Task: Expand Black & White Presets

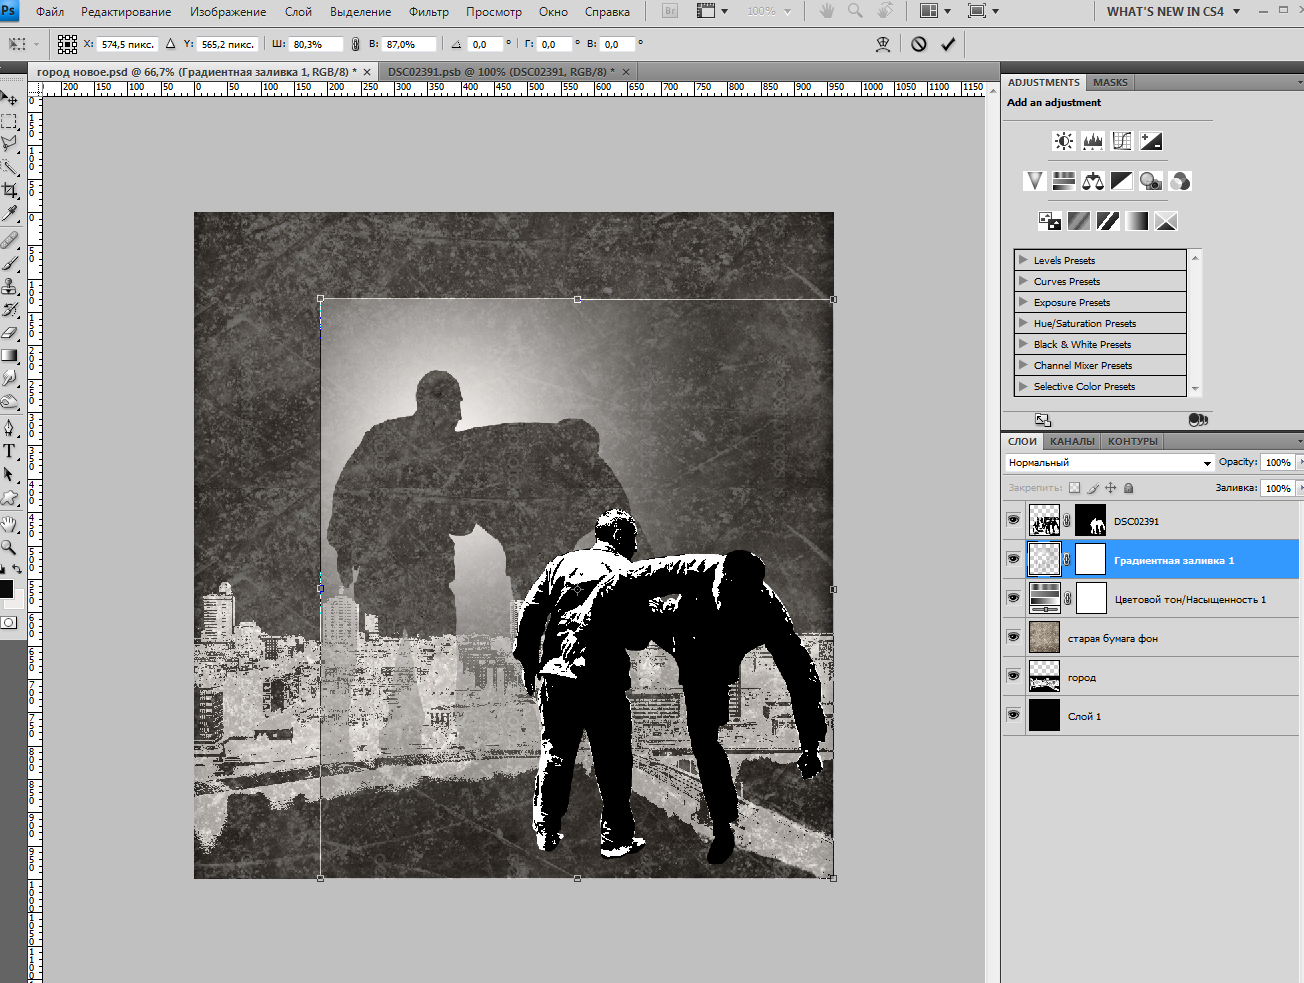Action: (1023, 344)
